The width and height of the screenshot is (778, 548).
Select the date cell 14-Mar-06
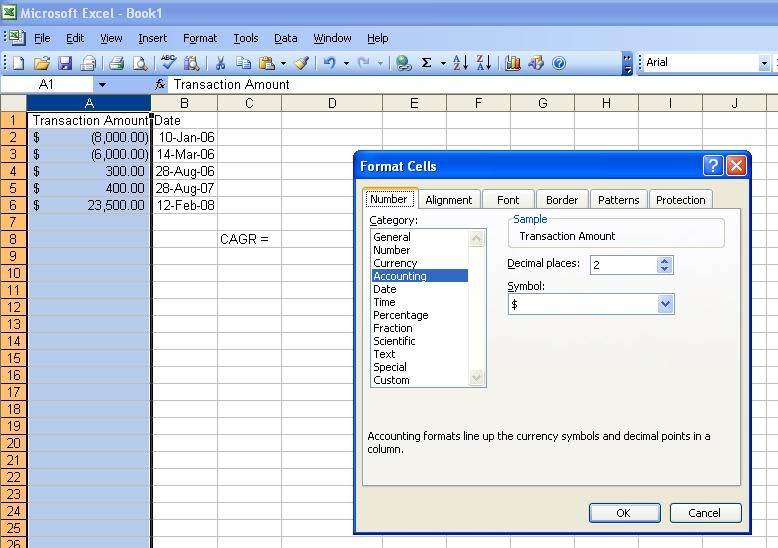click(x=185, y=154)
